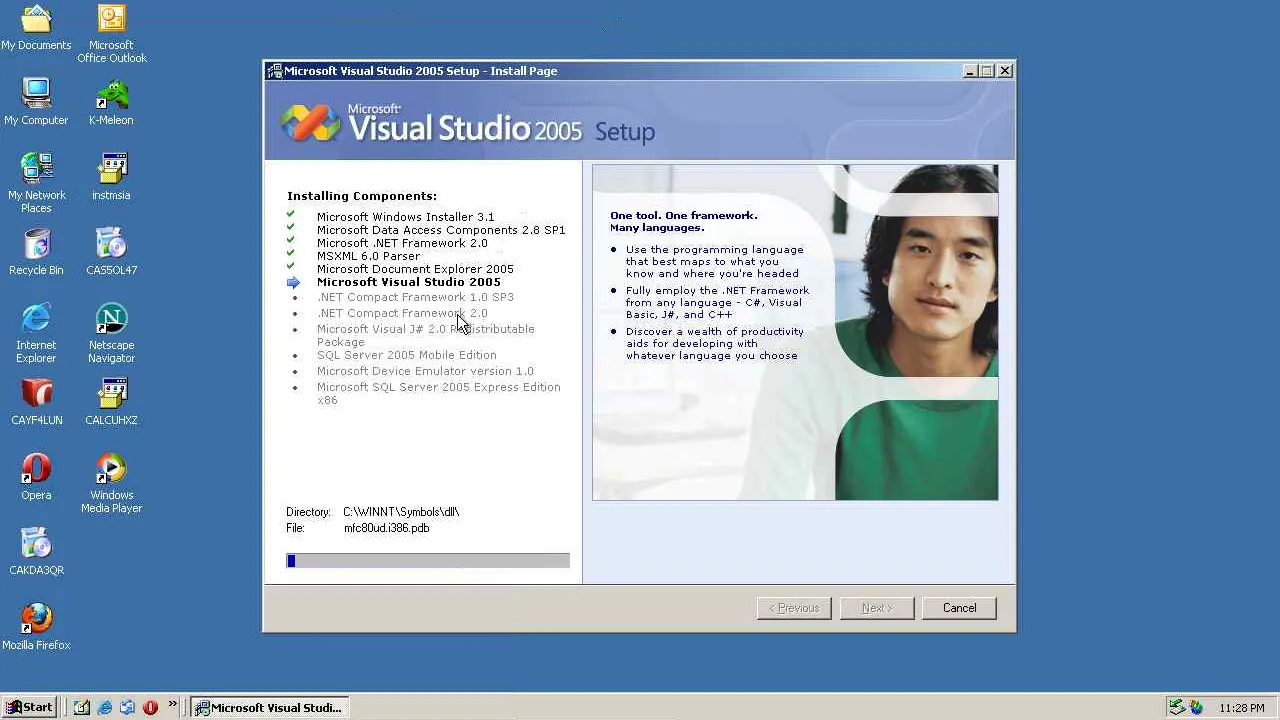Click 'Microsoft Windows Installer 3.1' in the list
Image resolution: width=1280 pixels, height=720 pixels.
pyautogui.click(x=405, y=217)
